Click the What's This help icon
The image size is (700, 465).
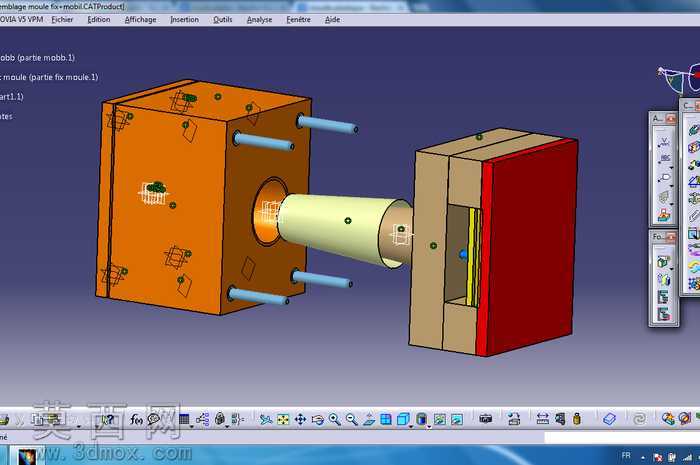108,419
